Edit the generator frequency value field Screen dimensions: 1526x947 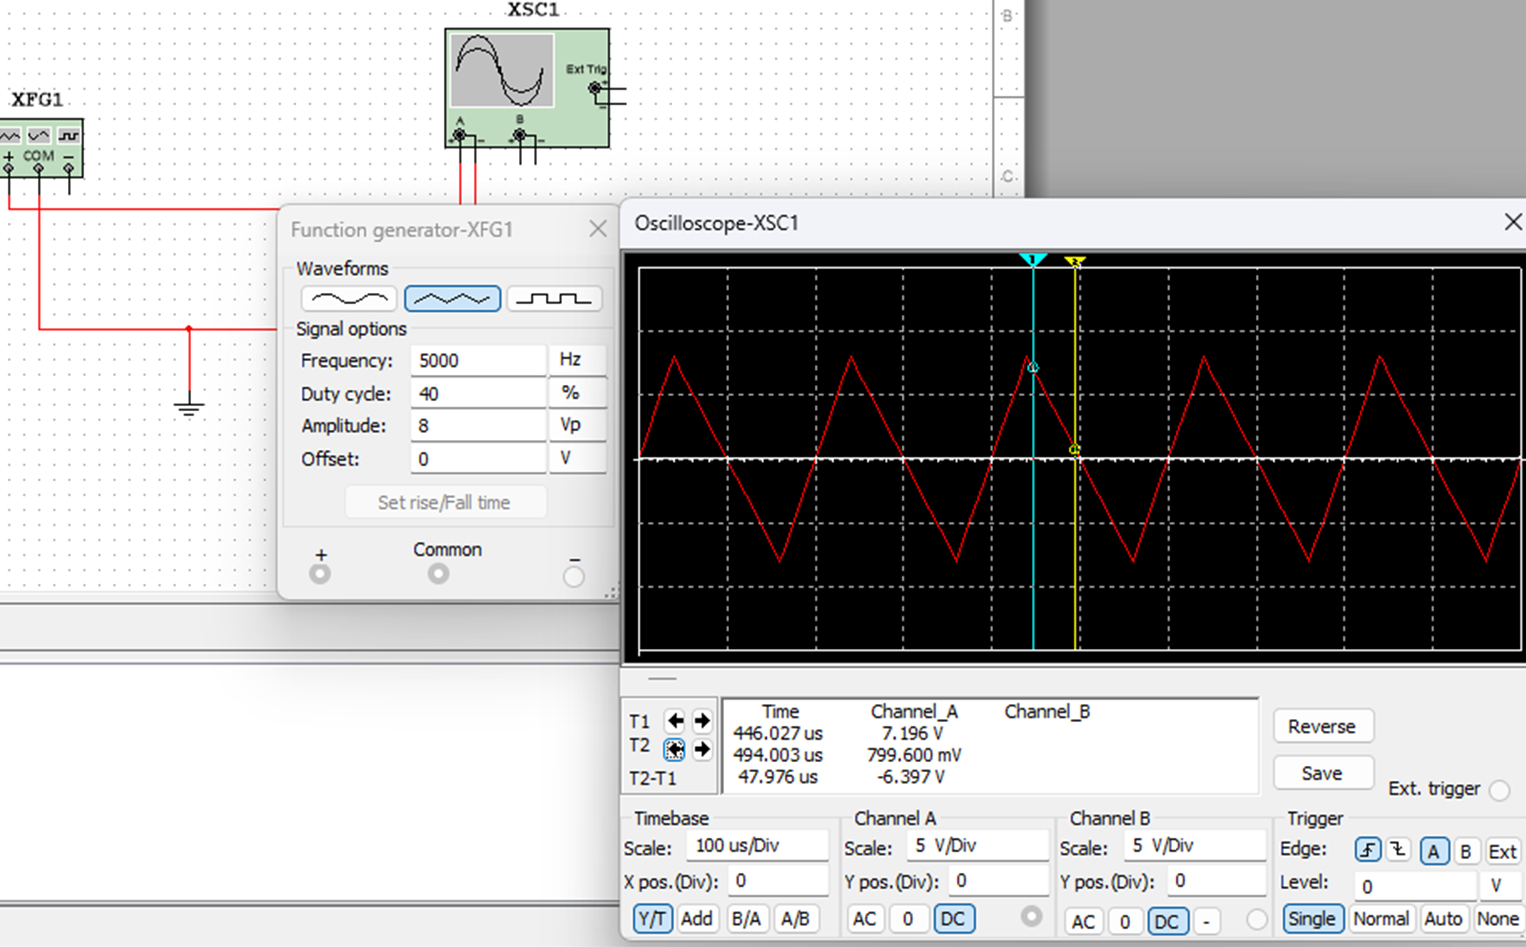click(x=477, y=360)
